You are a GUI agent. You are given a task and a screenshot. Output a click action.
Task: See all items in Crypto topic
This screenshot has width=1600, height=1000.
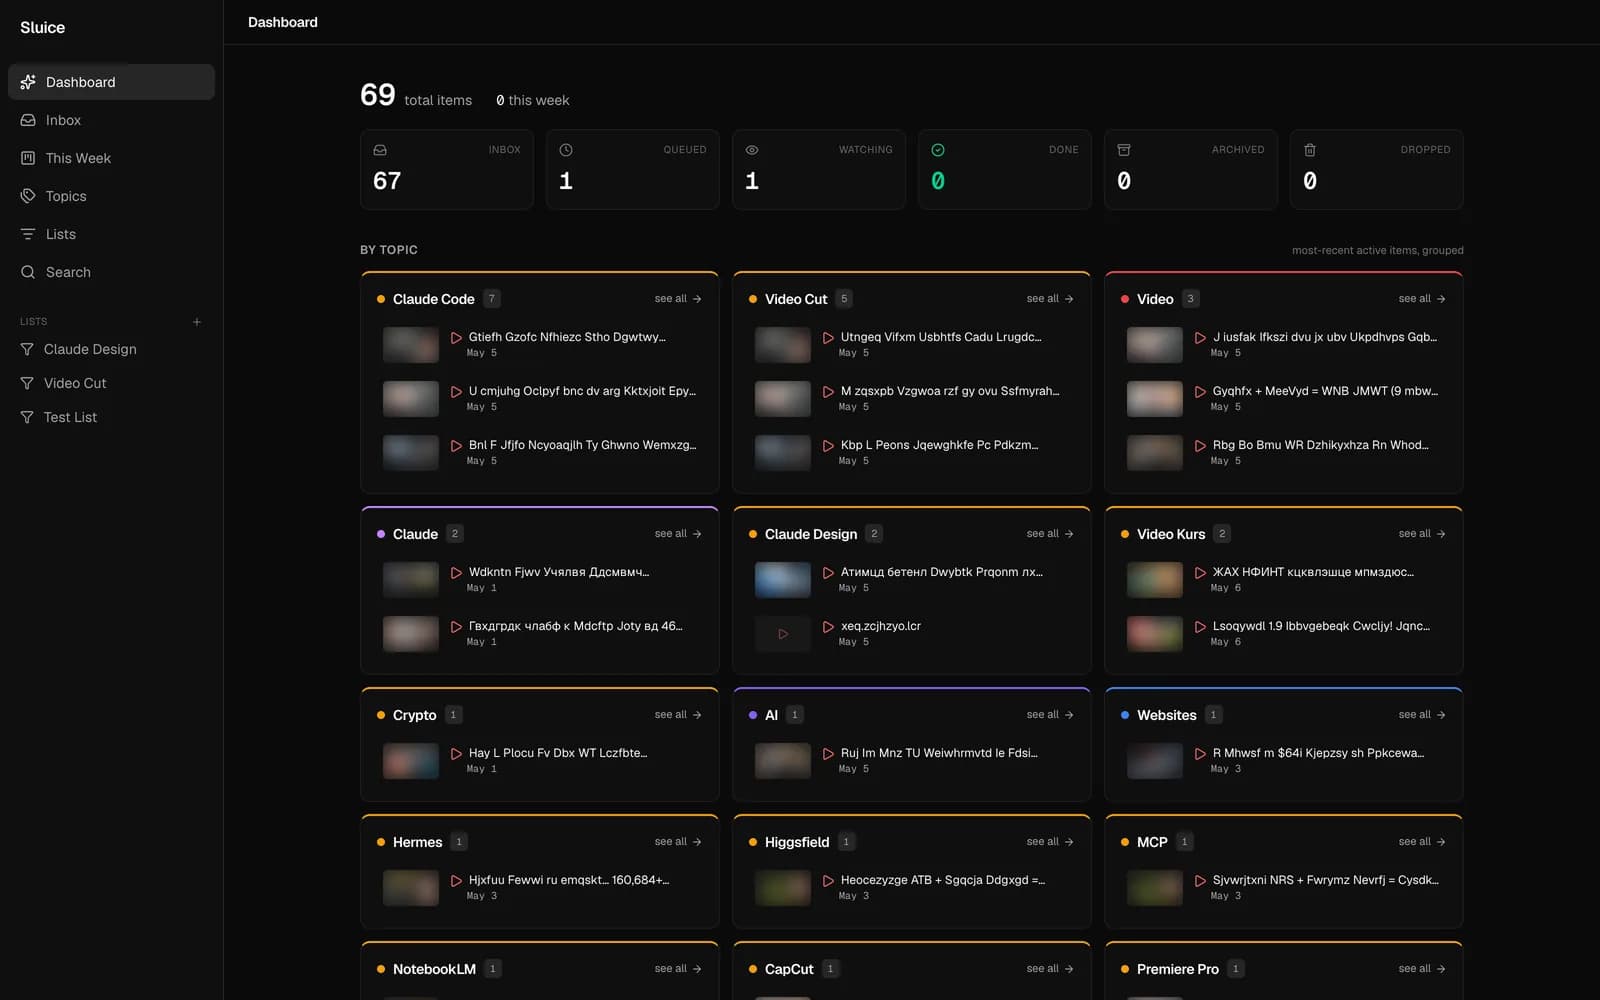coord(678,715)
